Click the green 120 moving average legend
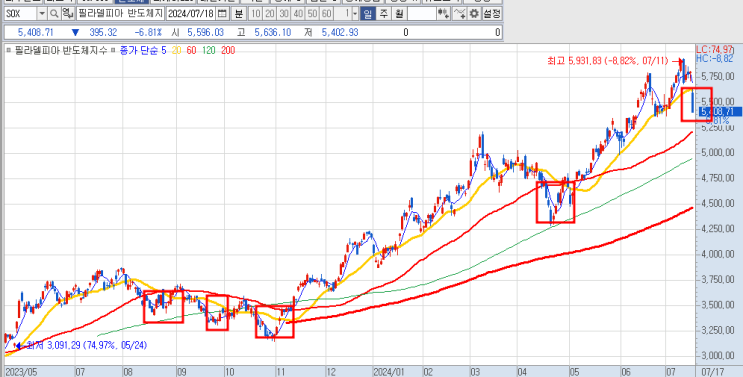The image size is (743, 377). 209,50
